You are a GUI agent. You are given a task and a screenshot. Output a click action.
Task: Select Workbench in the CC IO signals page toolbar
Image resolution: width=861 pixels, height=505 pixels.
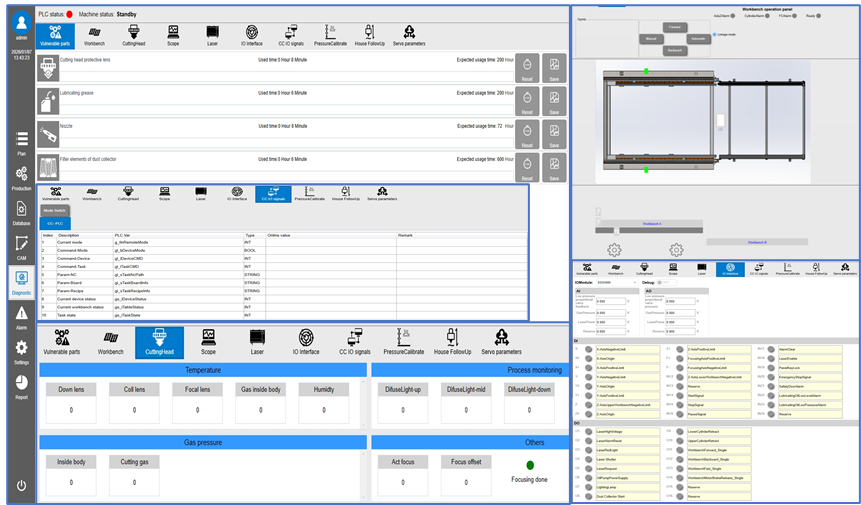point(92,194)
